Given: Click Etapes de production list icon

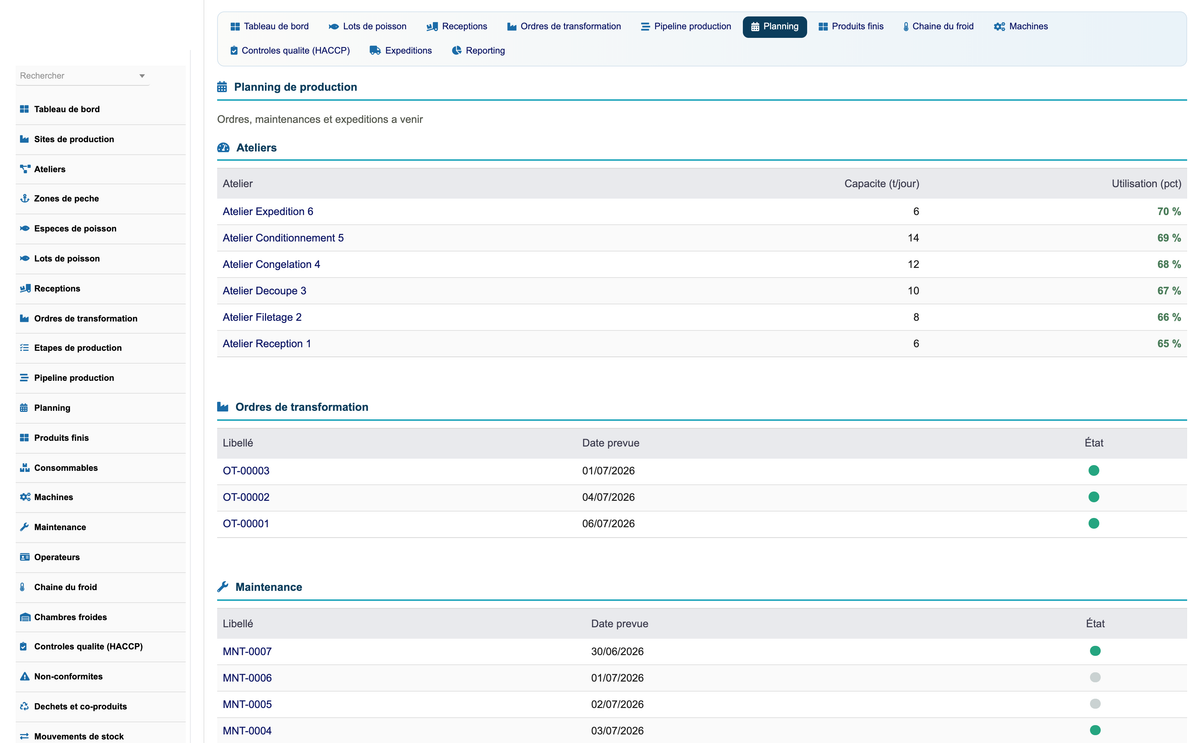Looking at the screenshot, I should pyautogui.click(x=25, y=348).
